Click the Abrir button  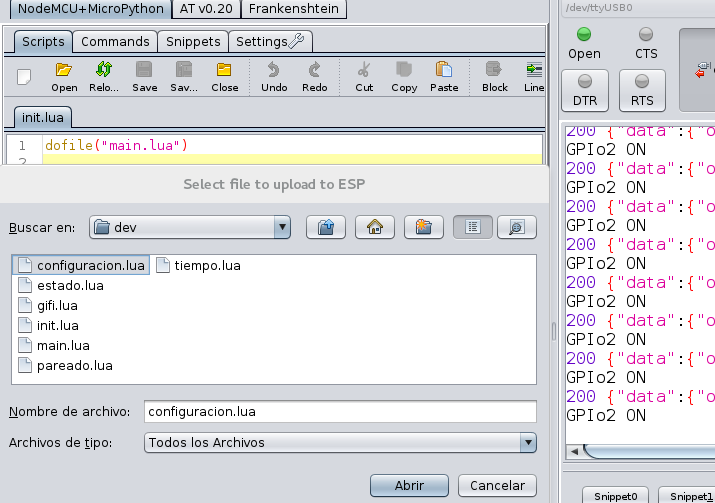(409, 485)
